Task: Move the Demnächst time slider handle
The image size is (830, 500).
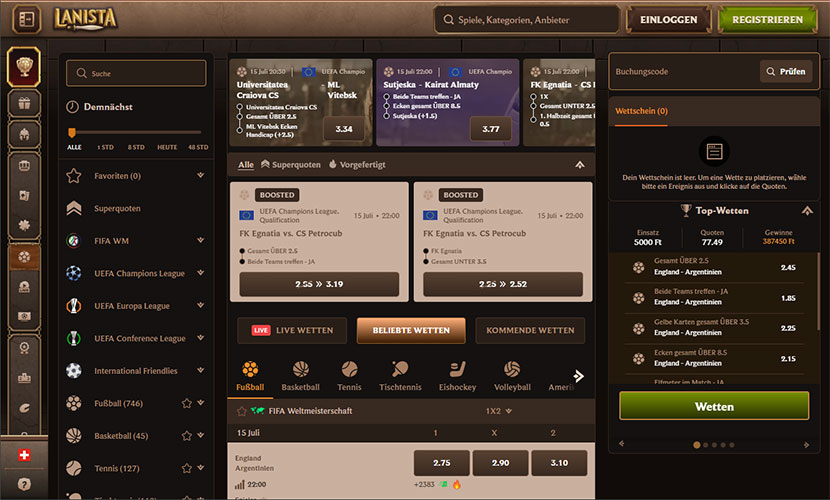Action: [x=71, y=132]
